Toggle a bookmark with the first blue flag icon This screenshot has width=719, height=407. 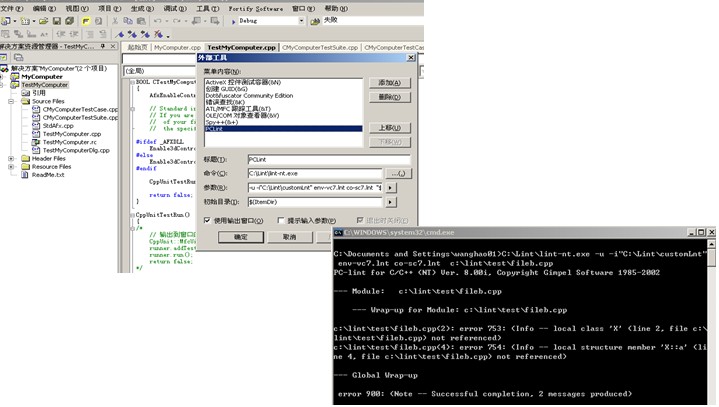click(120, 34)
